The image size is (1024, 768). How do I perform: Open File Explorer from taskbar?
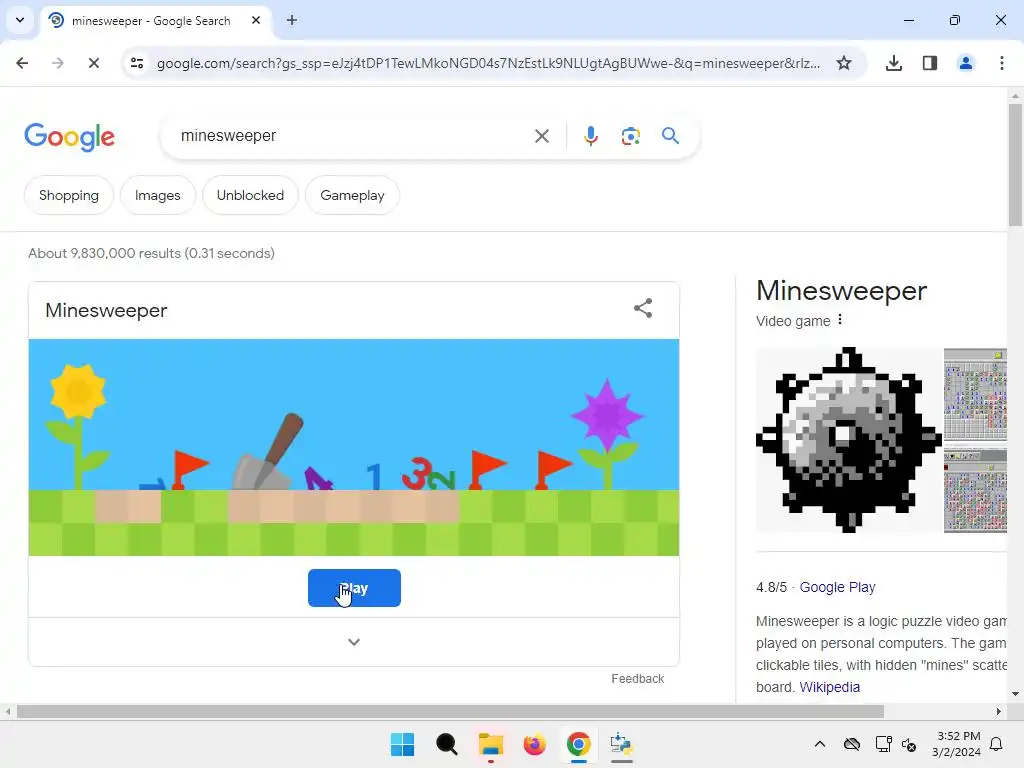(490, 744)
